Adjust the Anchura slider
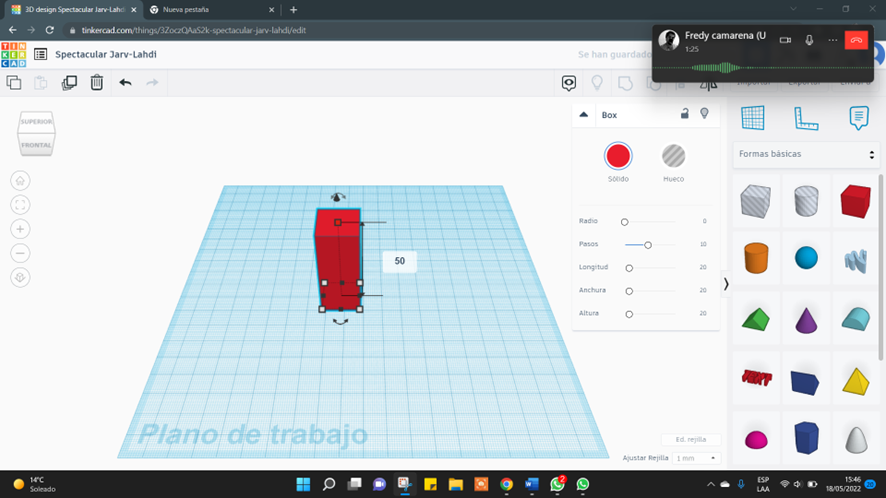The image size is (886, 498). (629, 291)
